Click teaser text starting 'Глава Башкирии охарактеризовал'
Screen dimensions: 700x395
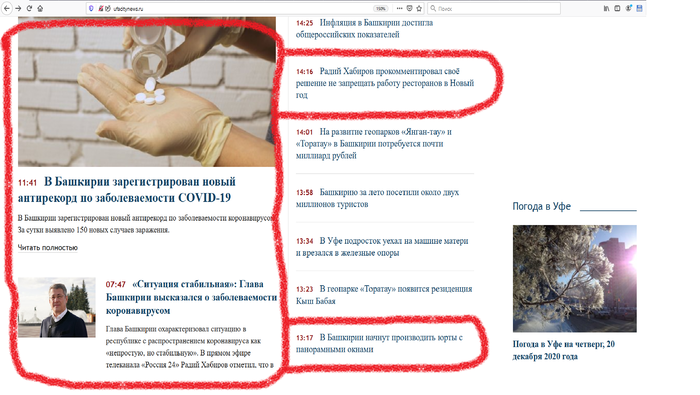pyautogui.click(x=190, y=347)
